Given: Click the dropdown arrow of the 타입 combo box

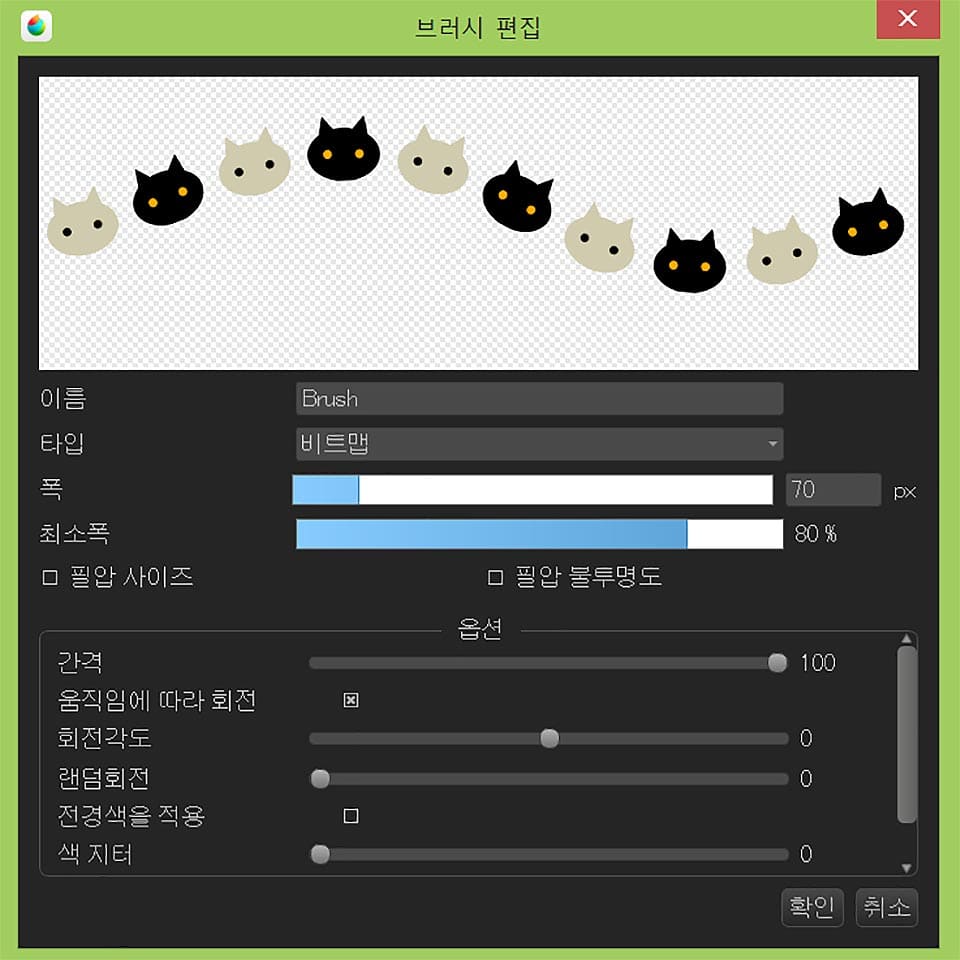Looking at the screenshot, I should 773,444.
